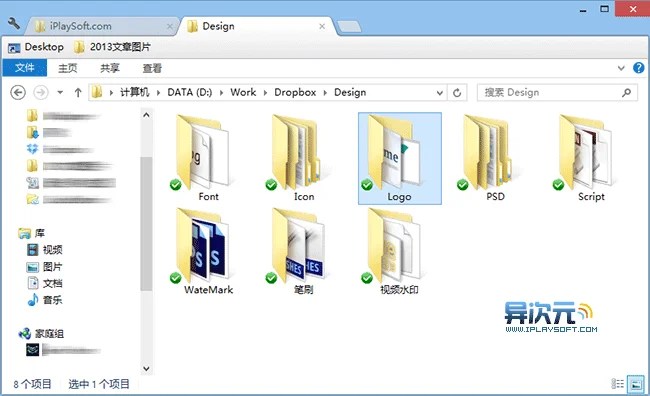This screenshot has height=396, width=650.
Task: Select Dropbox in the address path
Action: tap(295, 92)
